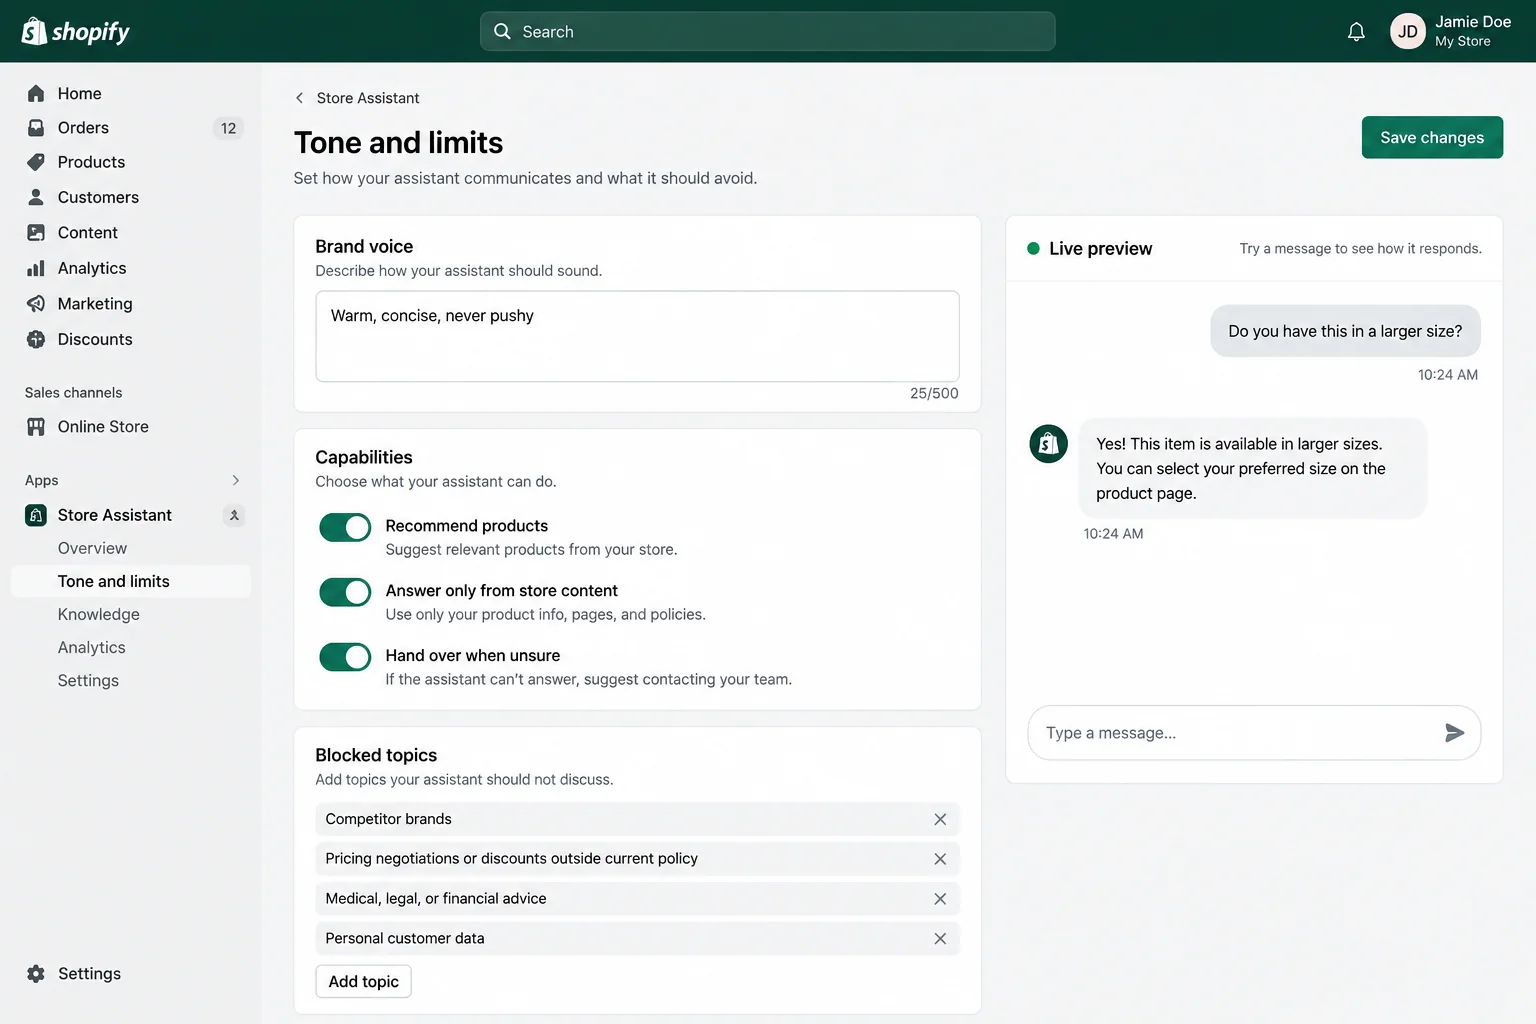Click the Store Assistant app icon
1536x1024 pixels.
click(x=36, y=515)
